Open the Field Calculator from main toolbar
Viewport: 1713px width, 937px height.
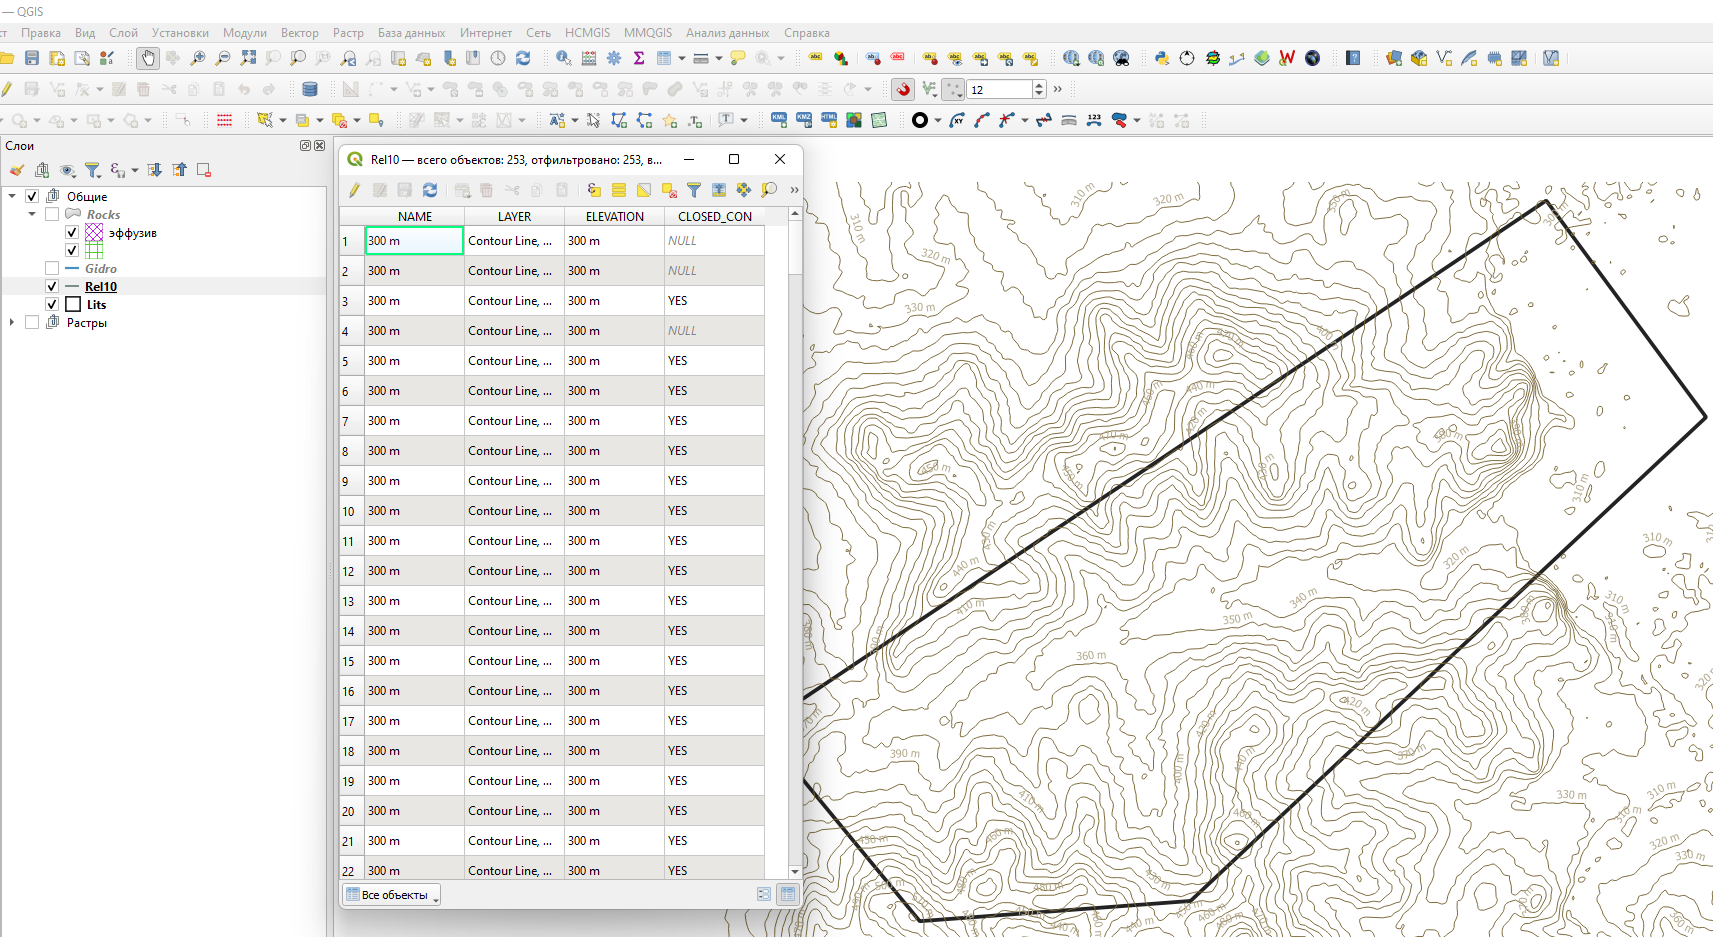click(x=589, y=58)
